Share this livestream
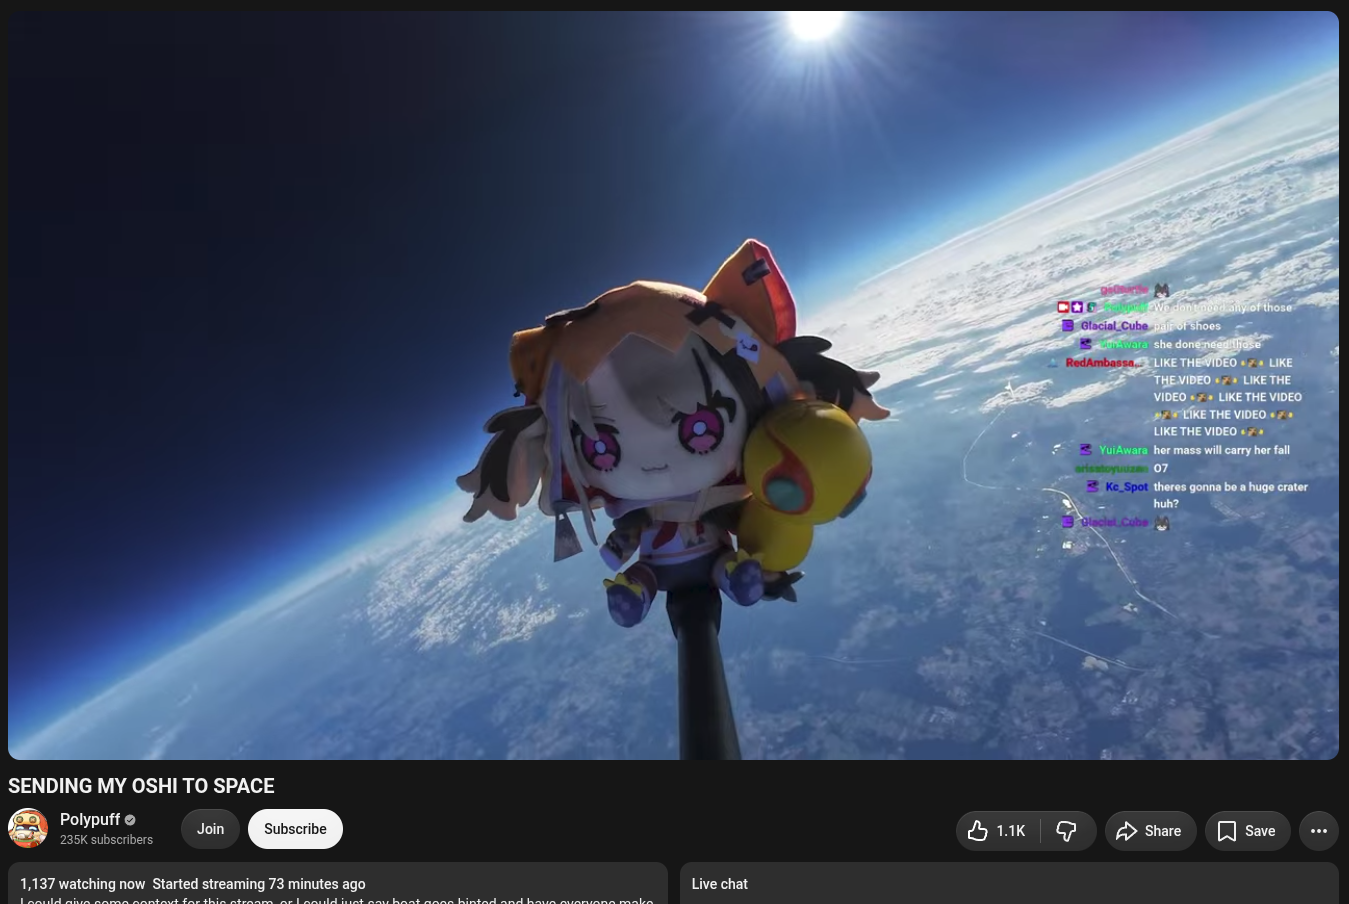Image resolution: width=1349 pixels, height=904 pixels. [x=1150, y=831]
